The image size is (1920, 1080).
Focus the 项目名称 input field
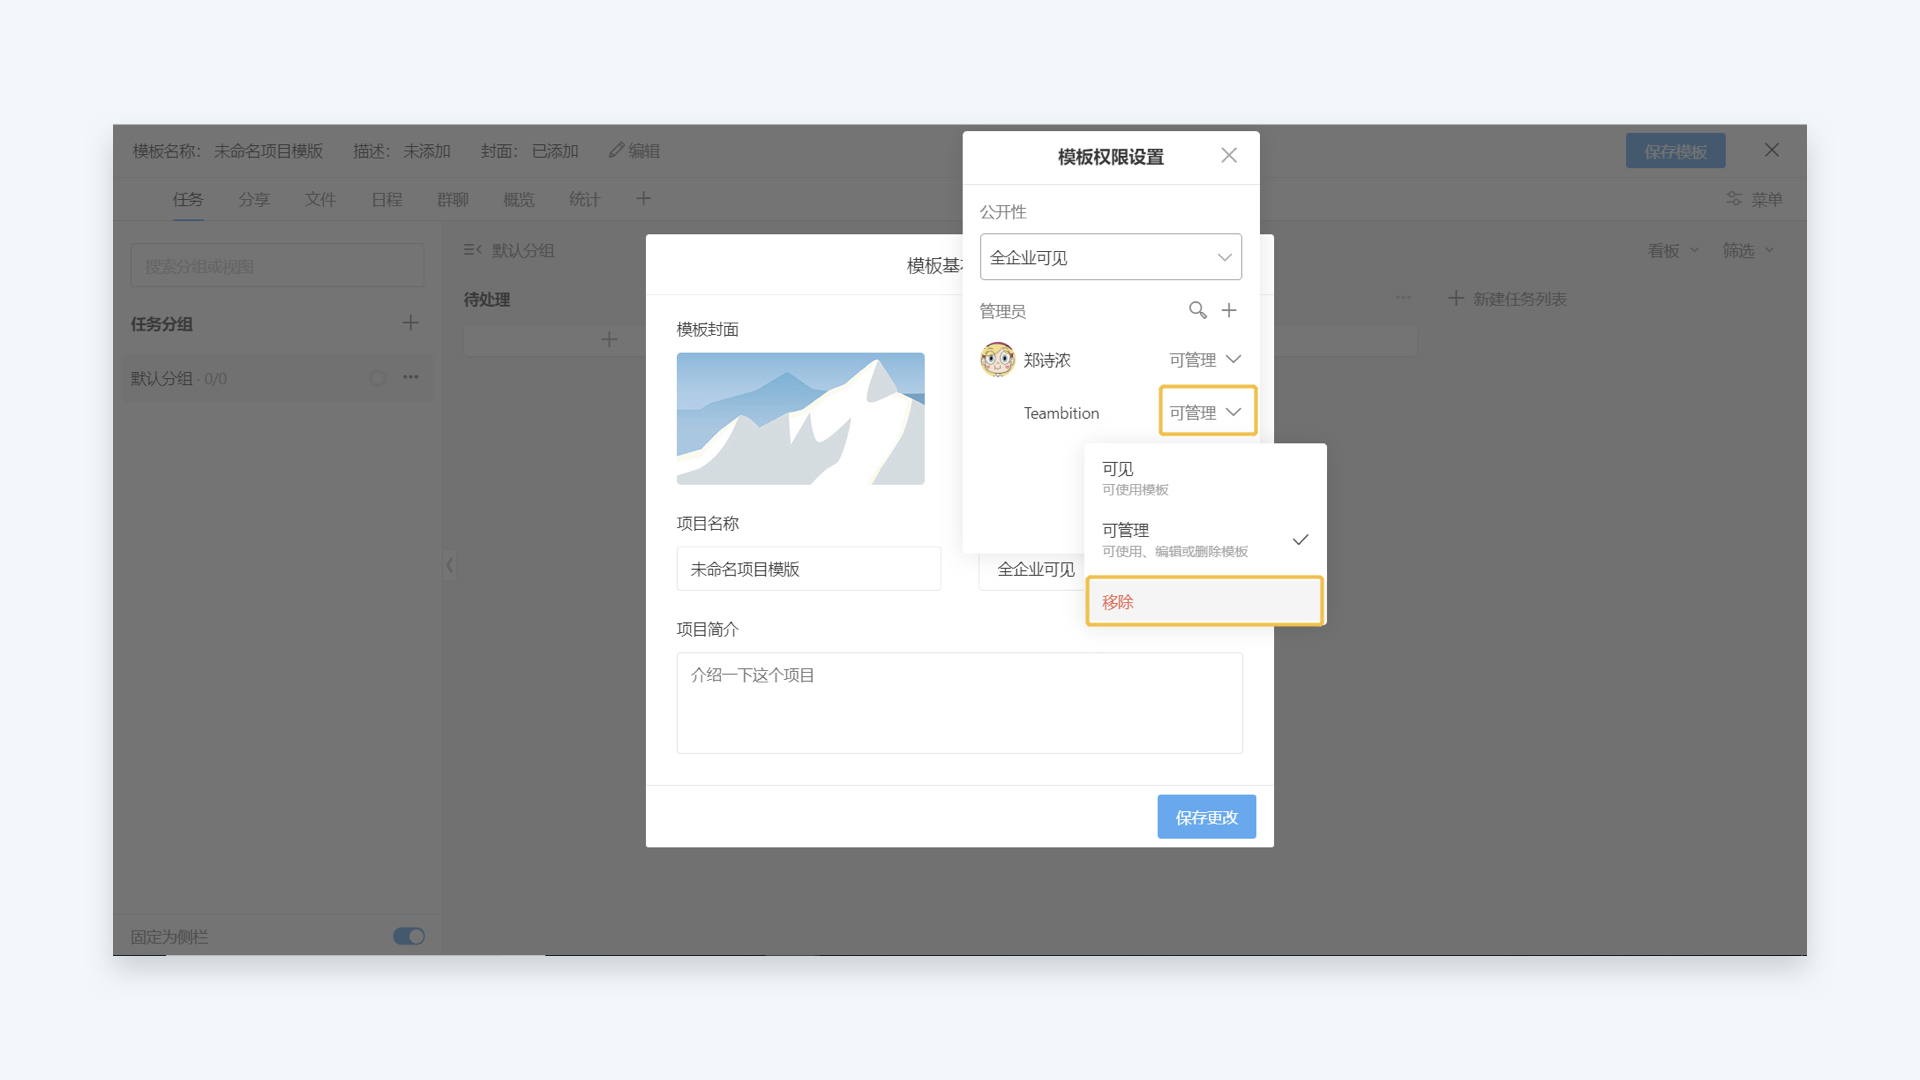click(x=808, y=568)
